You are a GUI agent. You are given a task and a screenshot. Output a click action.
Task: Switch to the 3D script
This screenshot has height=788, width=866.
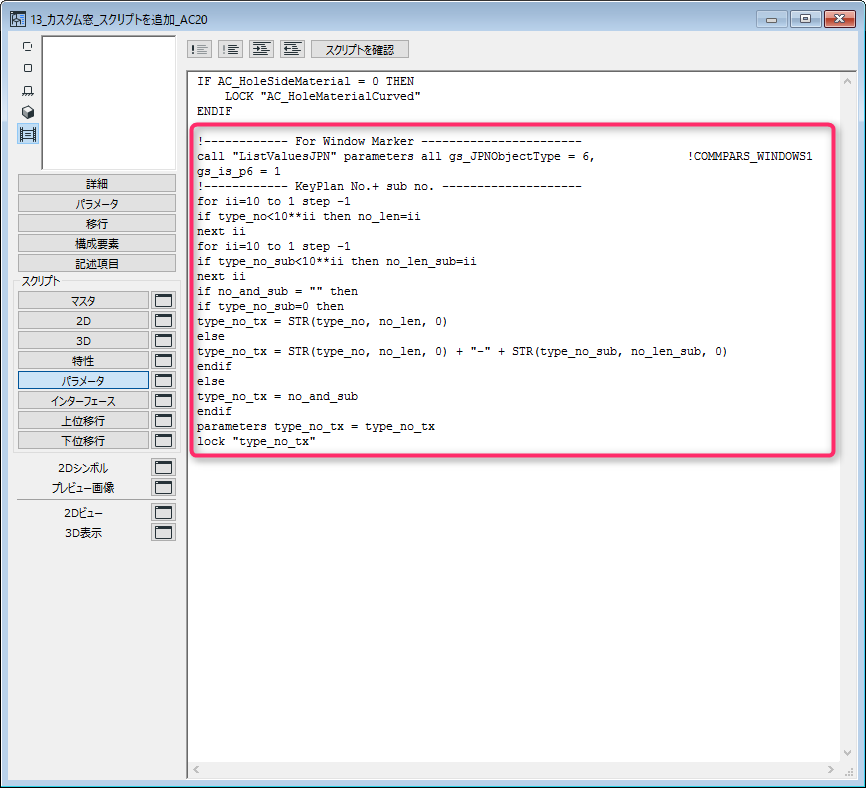83,340
